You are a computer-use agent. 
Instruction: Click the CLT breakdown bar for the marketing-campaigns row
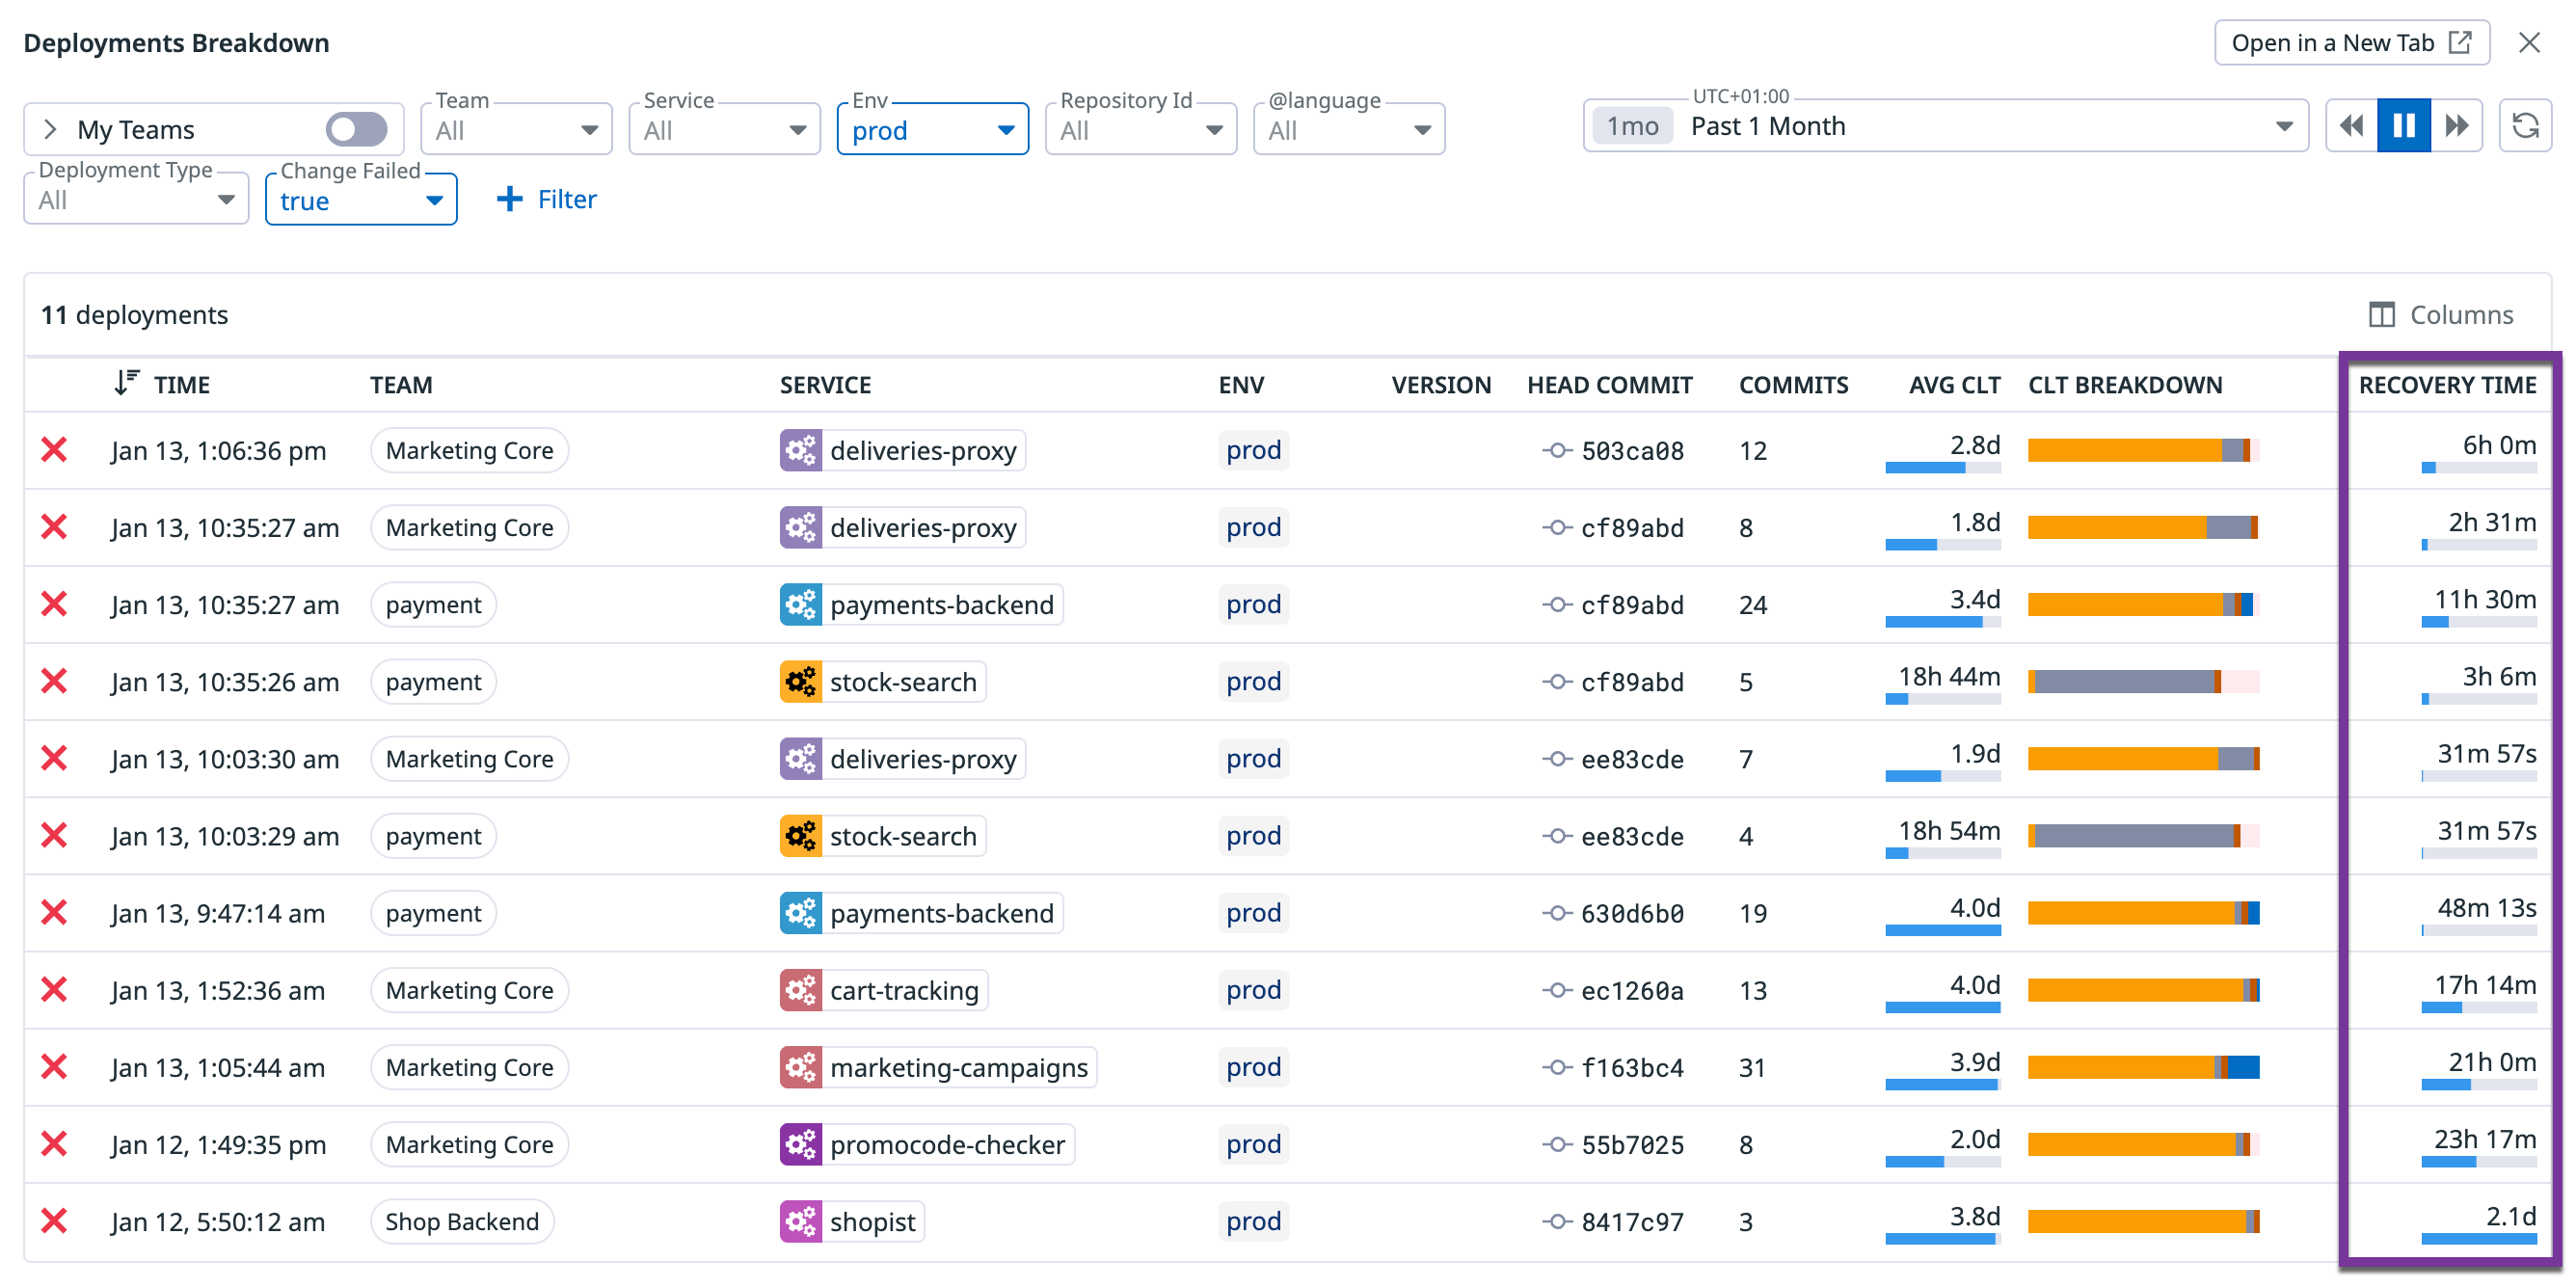point(2142,1067)
